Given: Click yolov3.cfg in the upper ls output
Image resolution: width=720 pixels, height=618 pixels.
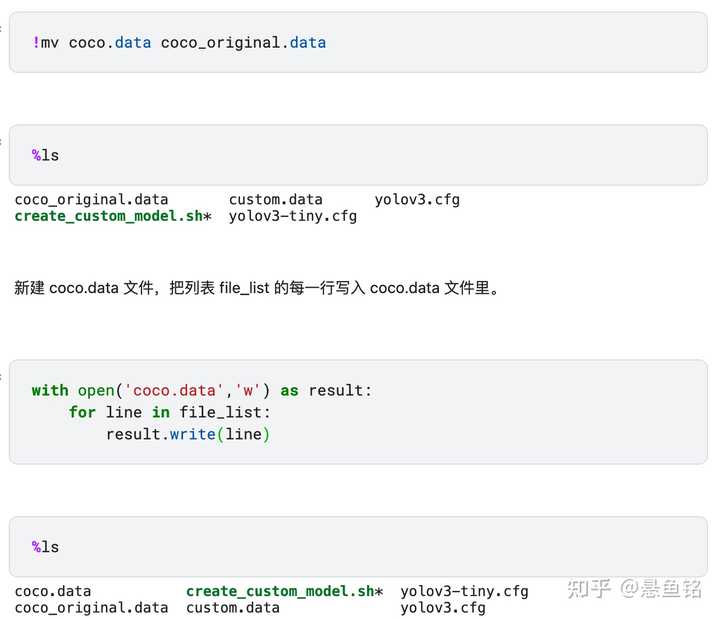Looking at the screenshot, I should tap(417, 199).
